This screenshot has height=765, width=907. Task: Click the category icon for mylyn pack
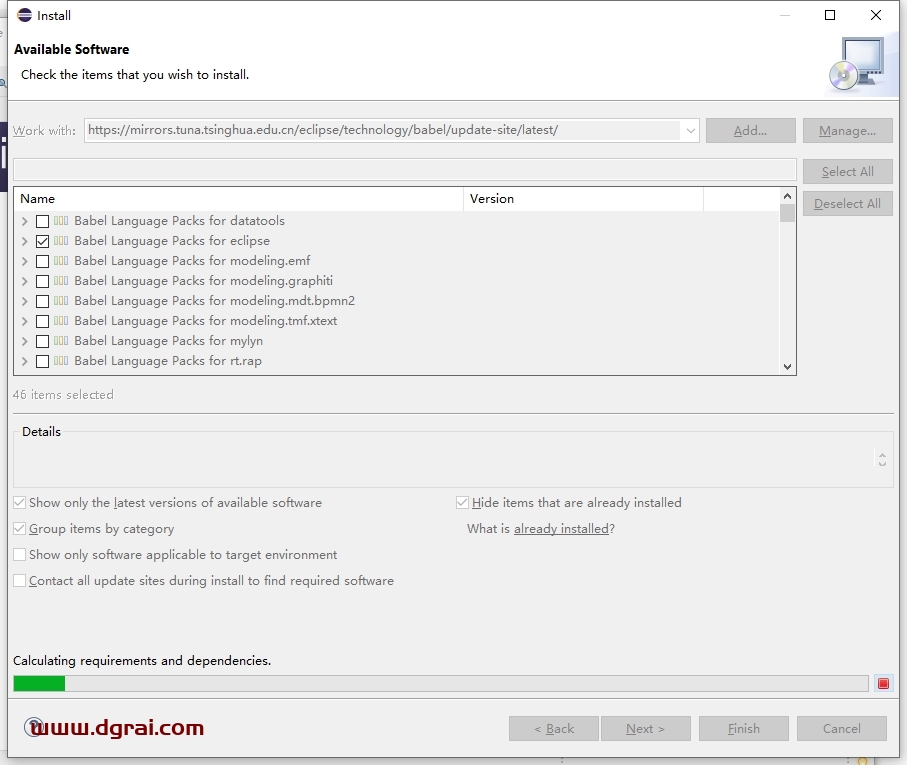pos(61,341)
